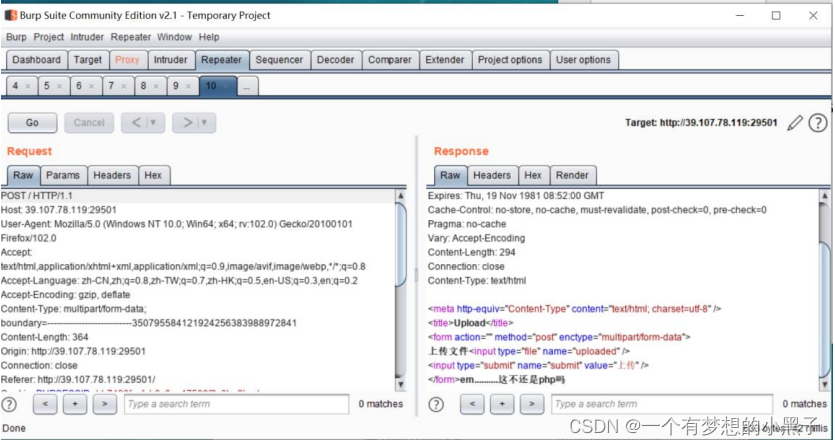This screenshot has width=835, height=445.
Task: Switch to Target tab
Action: [x=88, y=60]
